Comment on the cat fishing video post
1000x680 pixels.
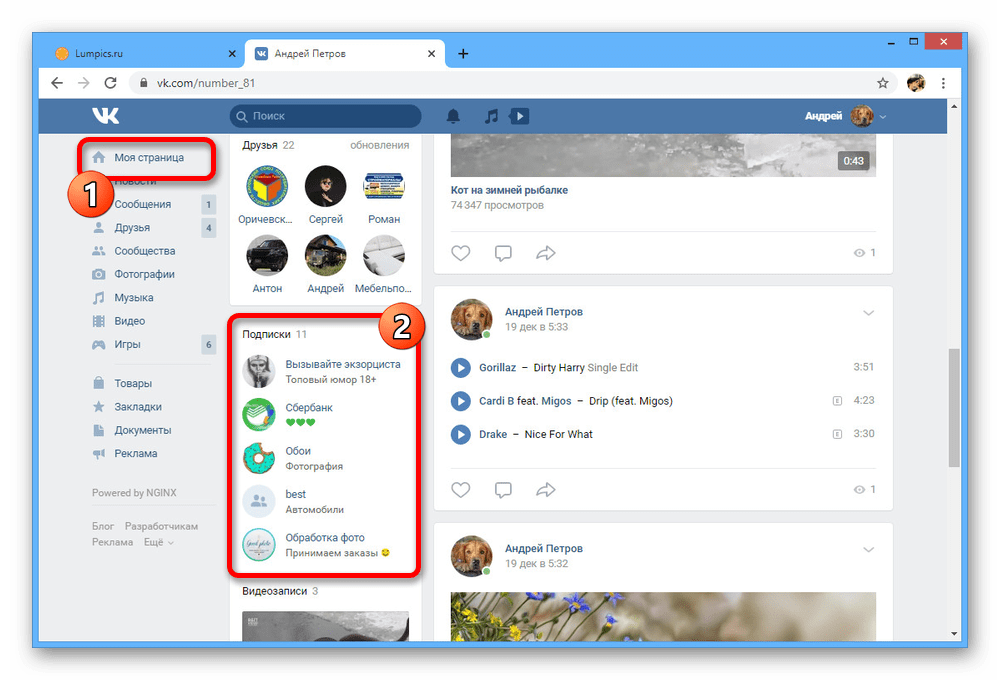click(x=503, y=253)
